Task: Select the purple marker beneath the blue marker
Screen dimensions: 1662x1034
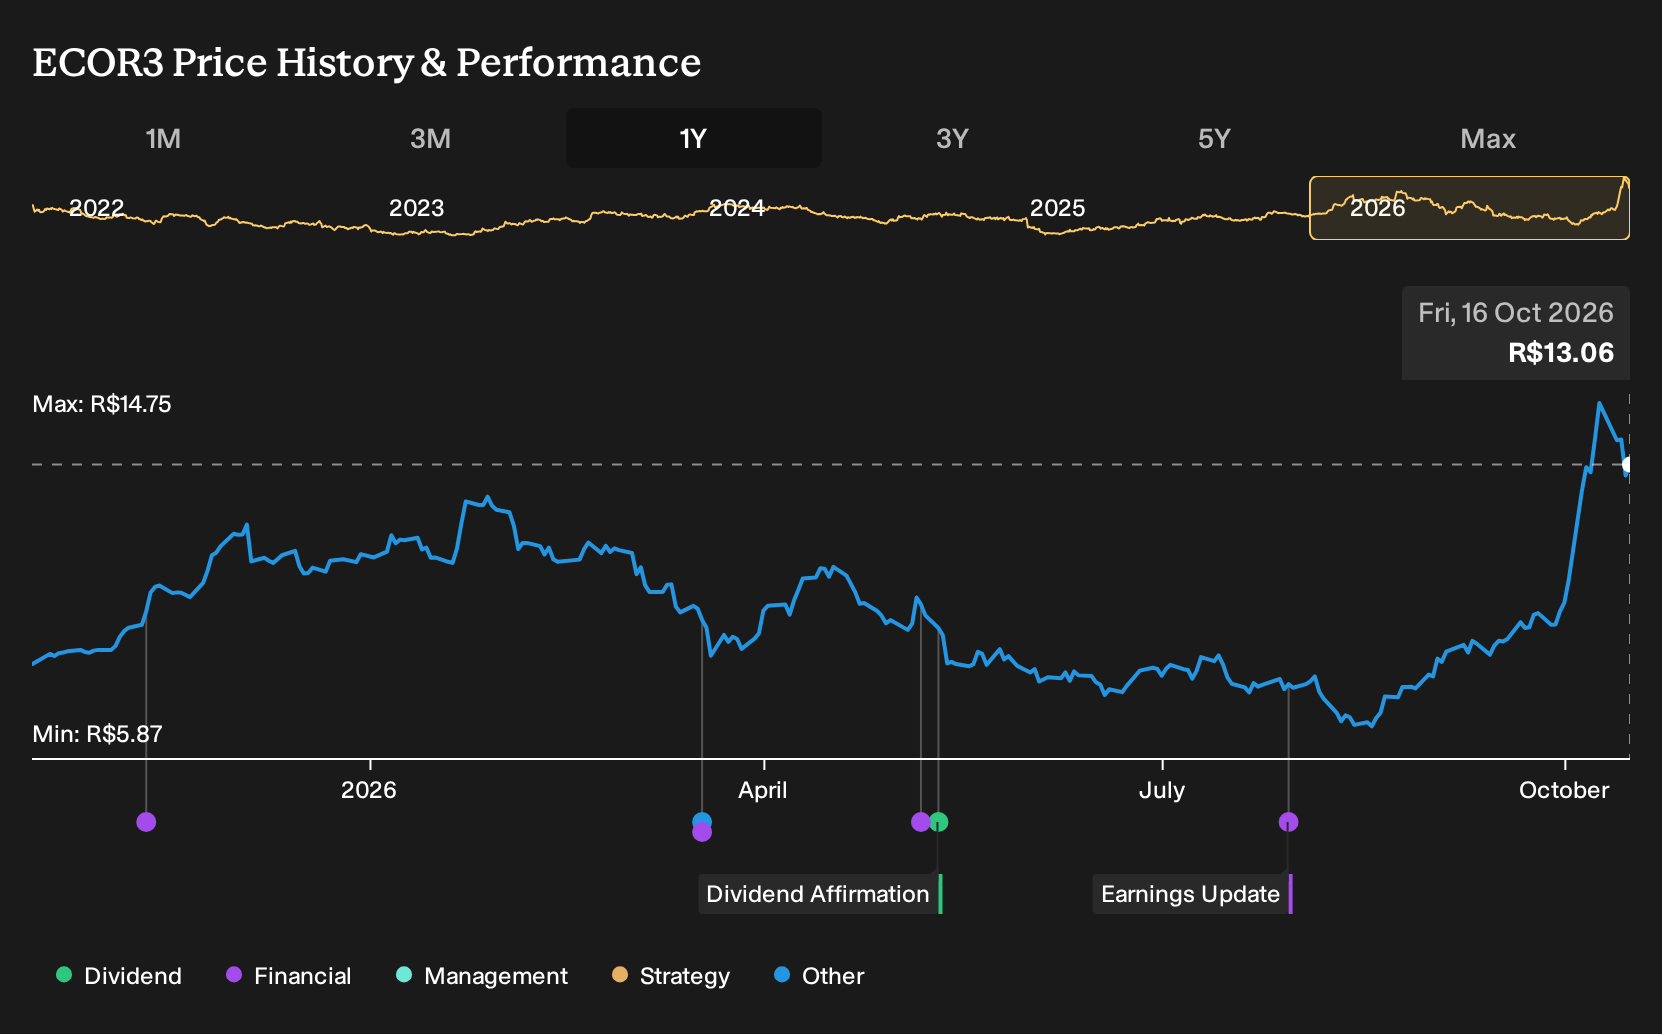Action: [702, 832]
